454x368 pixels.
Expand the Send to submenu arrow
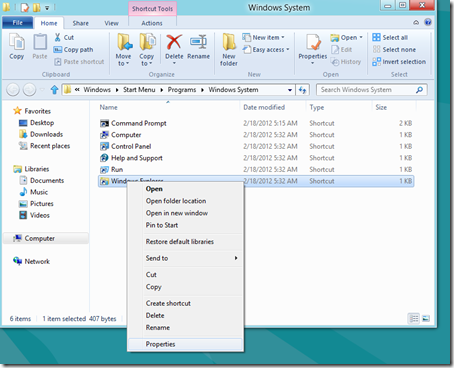pos(236,258)
